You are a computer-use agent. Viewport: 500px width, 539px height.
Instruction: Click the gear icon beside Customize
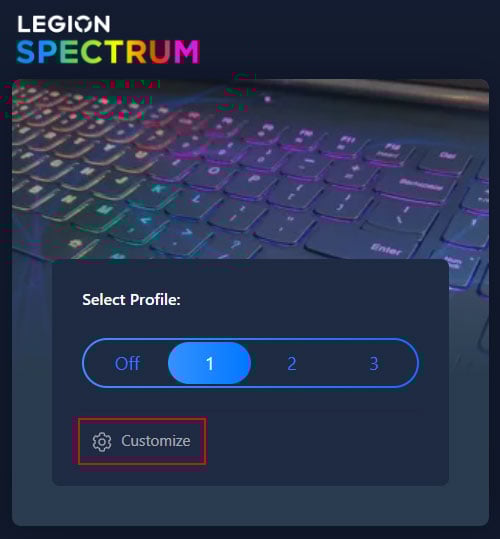tap(102, 442)
